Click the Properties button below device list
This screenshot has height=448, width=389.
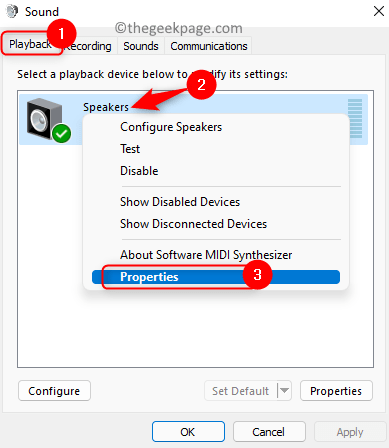[336, 391]
